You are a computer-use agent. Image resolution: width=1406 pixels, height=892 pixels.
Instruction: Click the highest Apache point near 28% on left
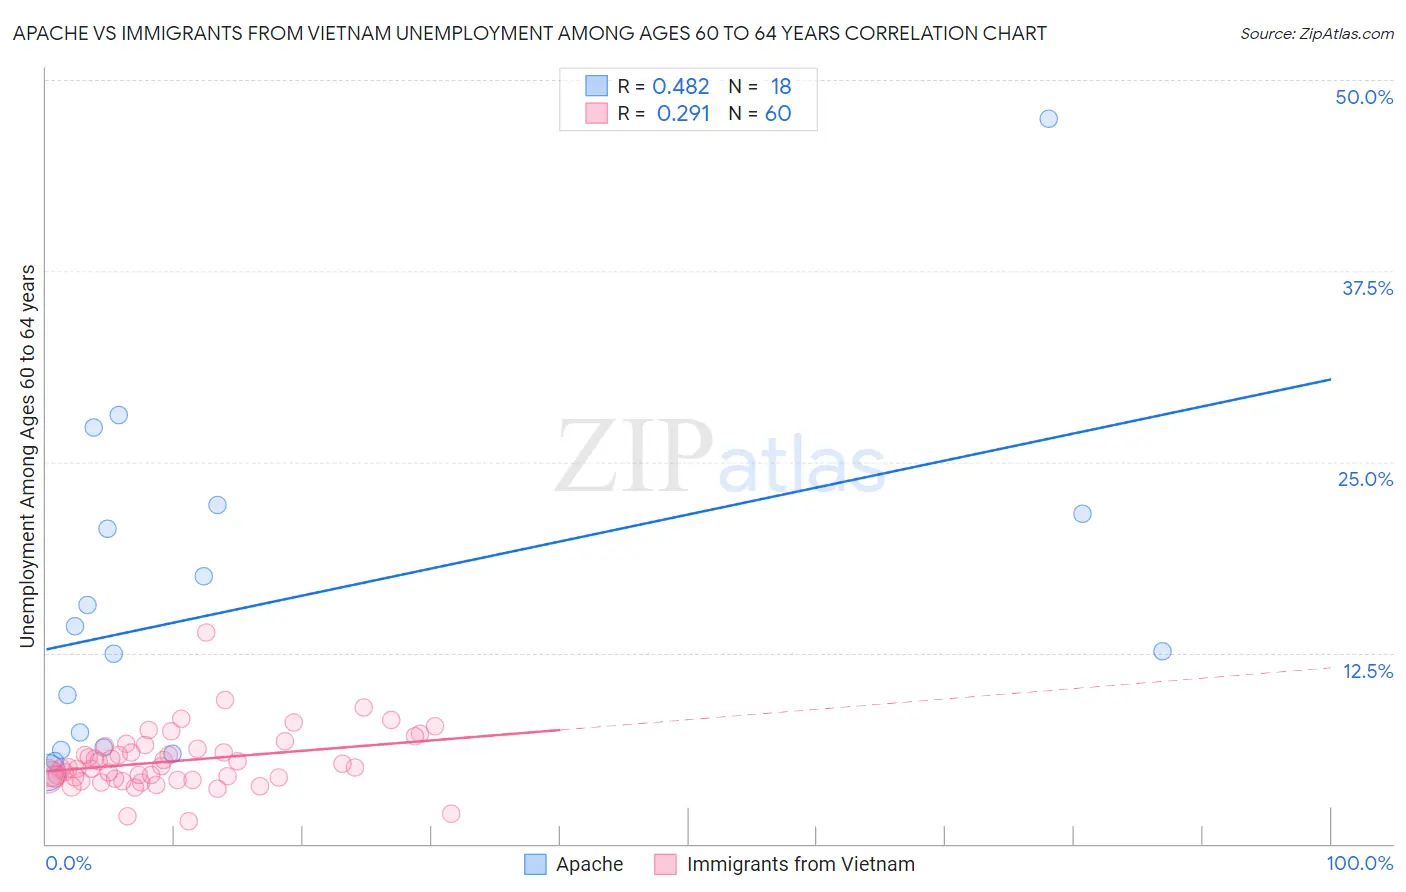(119, 415)
